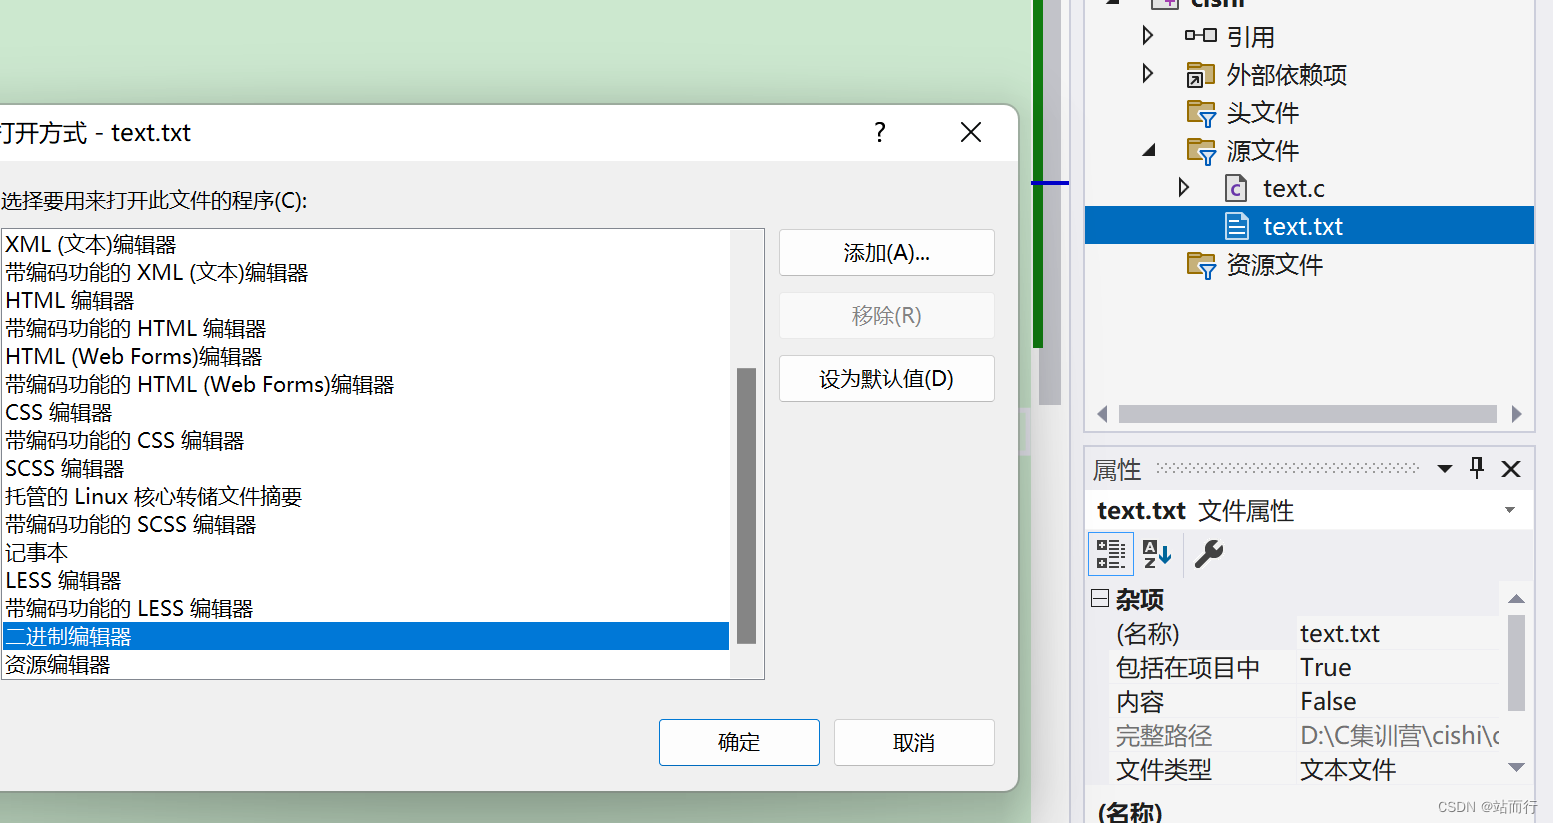Click the 添加(A)... button
The height and width of the screenshot is (823, 1553).
coord(887,253)
